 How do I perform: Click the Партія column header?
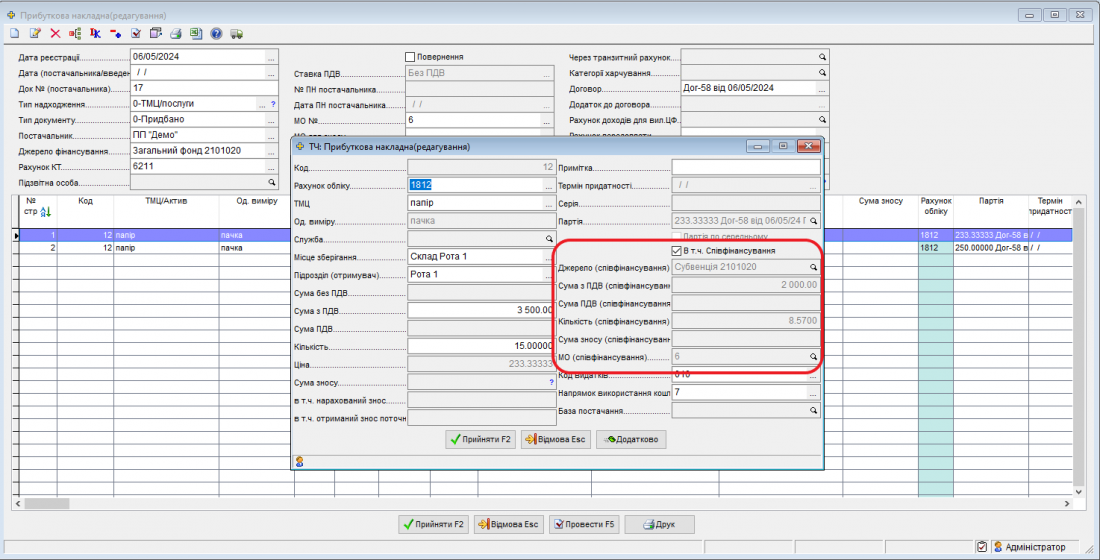pos(991,201)
